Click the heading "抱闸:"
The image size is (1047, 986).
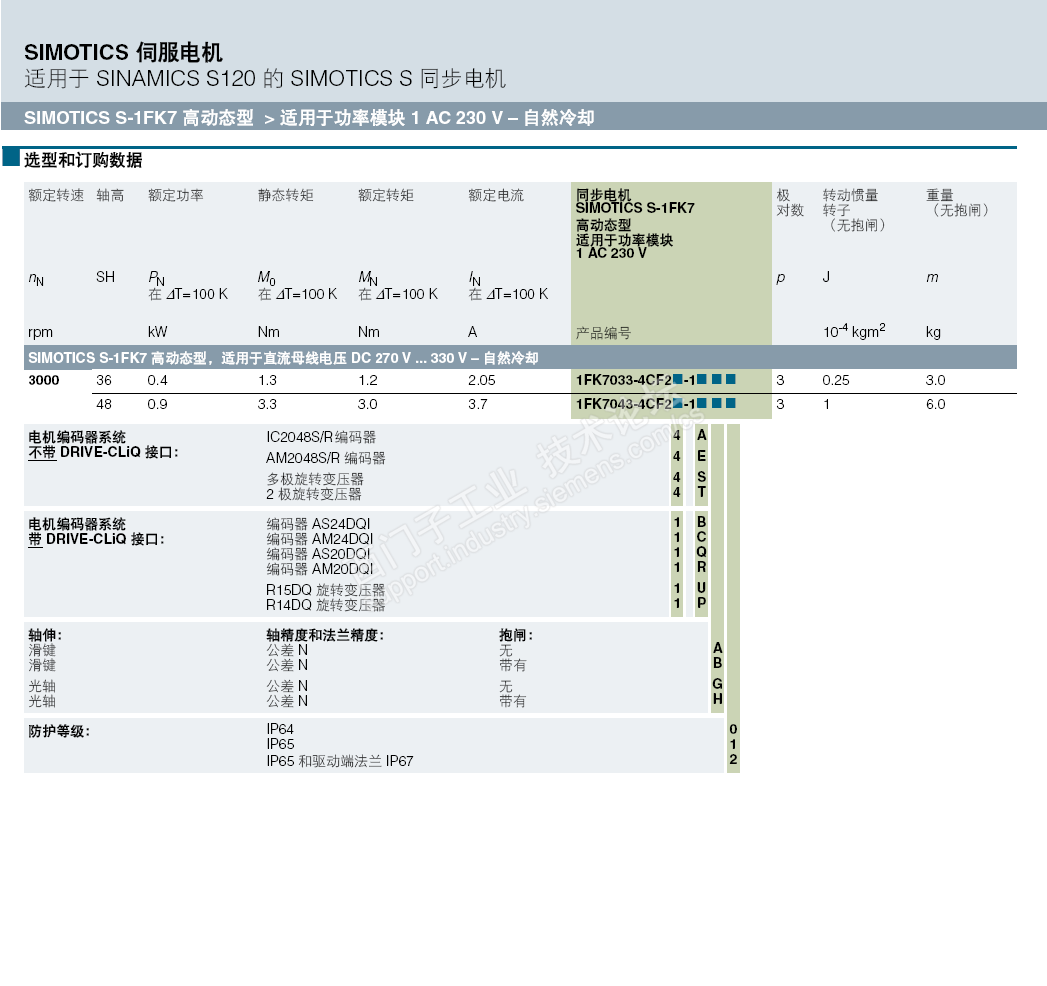pyautogui.click(x=516, y=635)
